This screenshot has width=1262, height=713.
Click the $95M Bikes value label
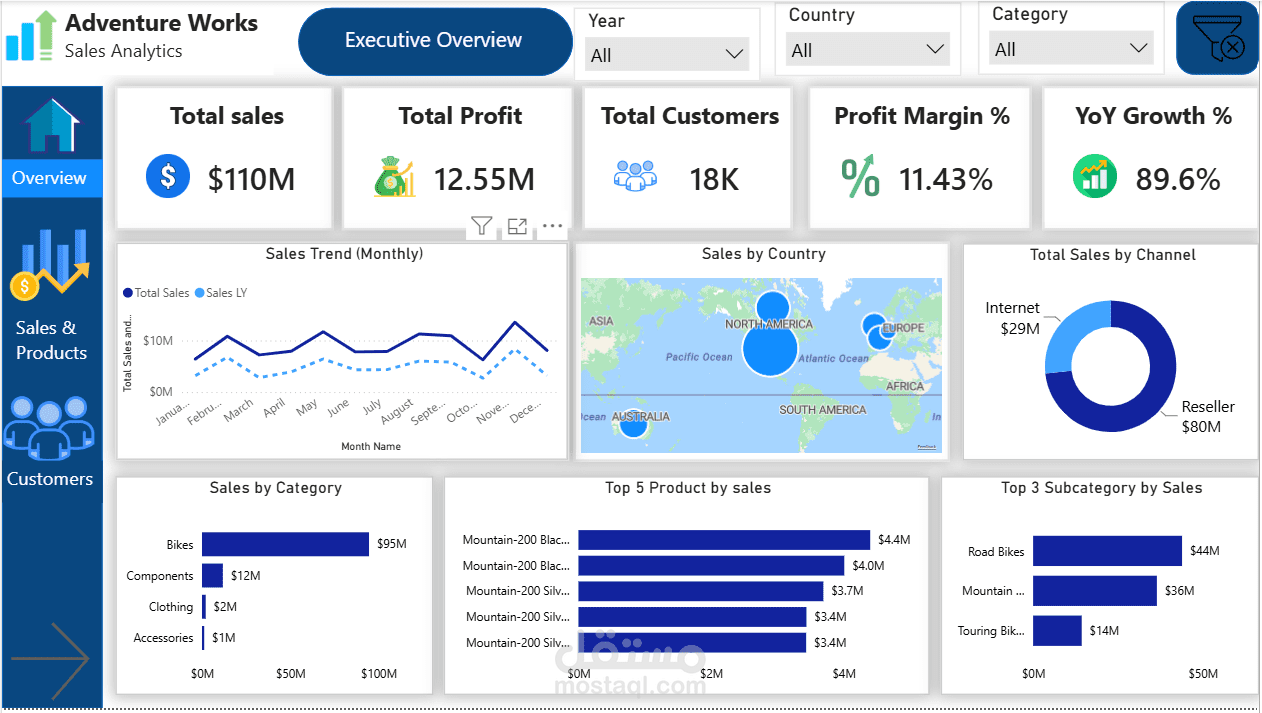pyautogui.click(x=392, y=544)
